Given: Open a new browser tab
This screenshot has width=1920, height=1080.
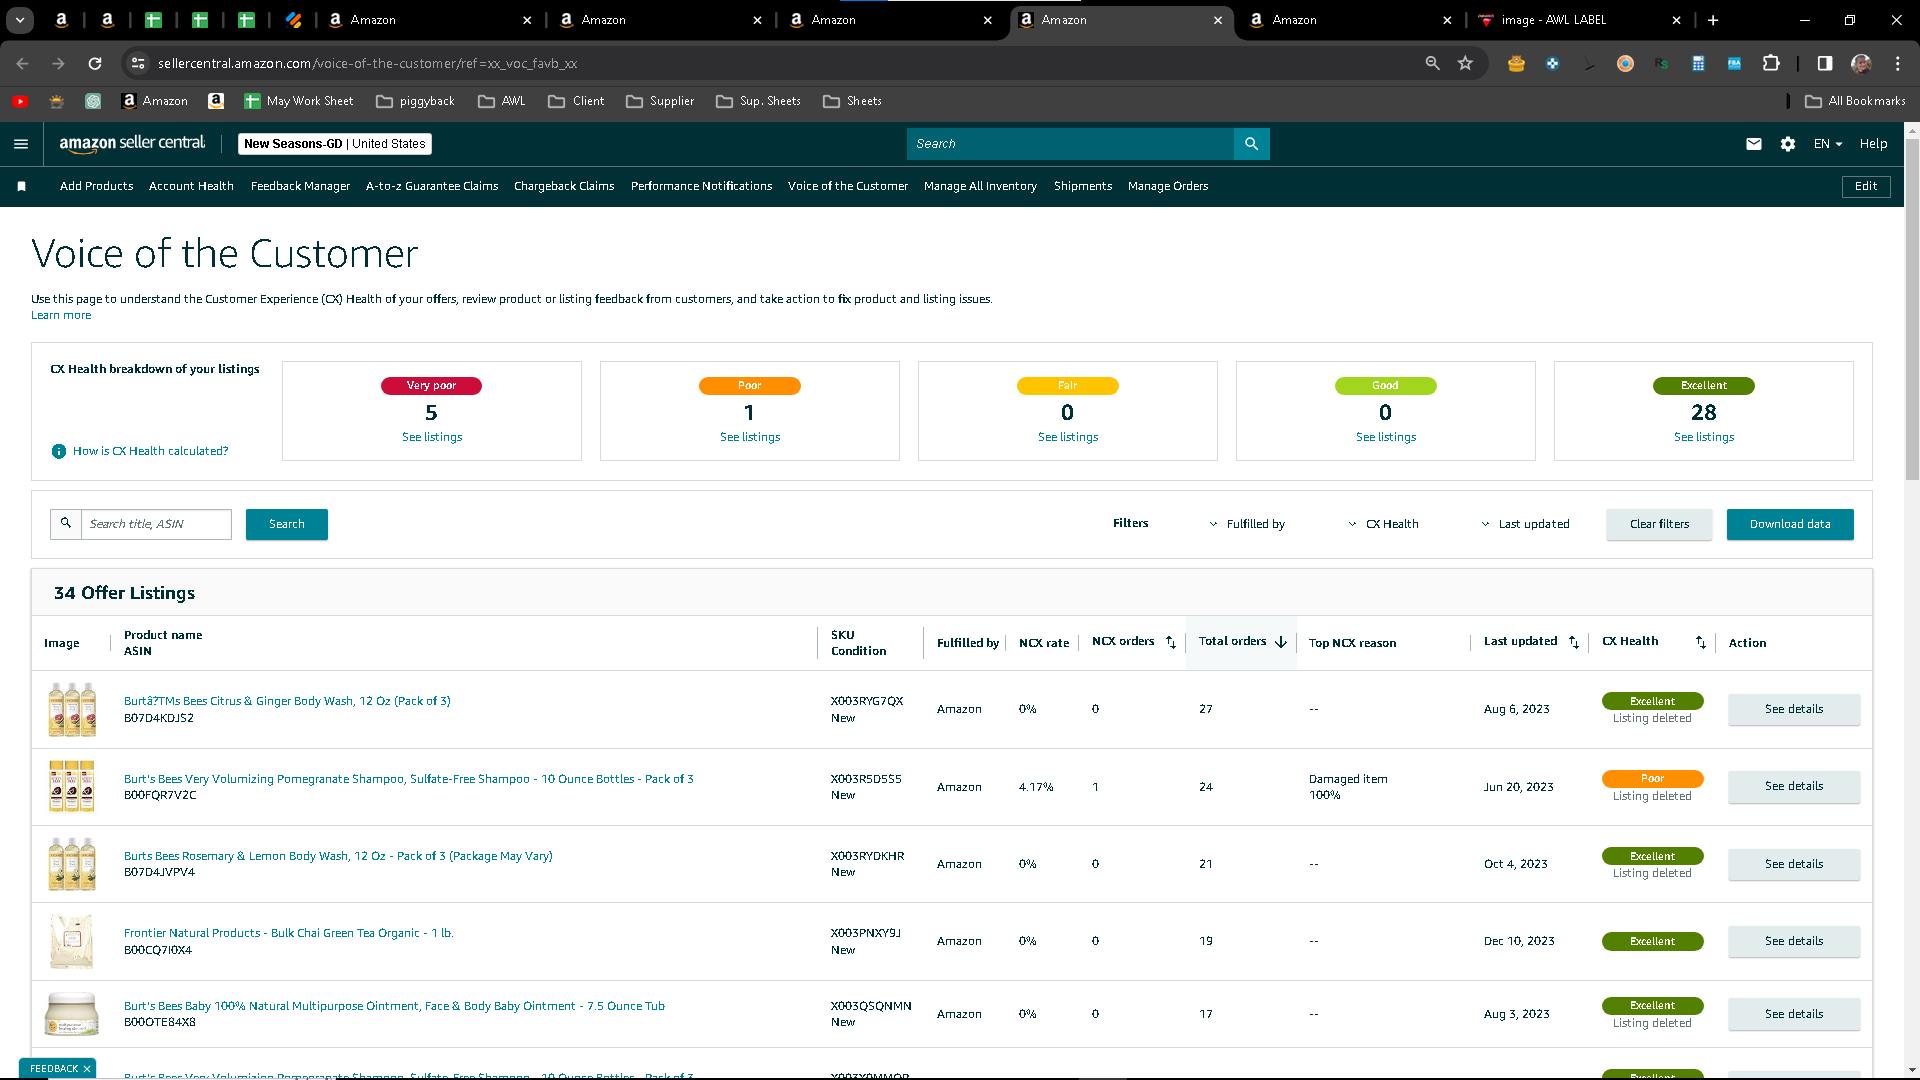Looking at the screenshot, I should coord(1713,20).
